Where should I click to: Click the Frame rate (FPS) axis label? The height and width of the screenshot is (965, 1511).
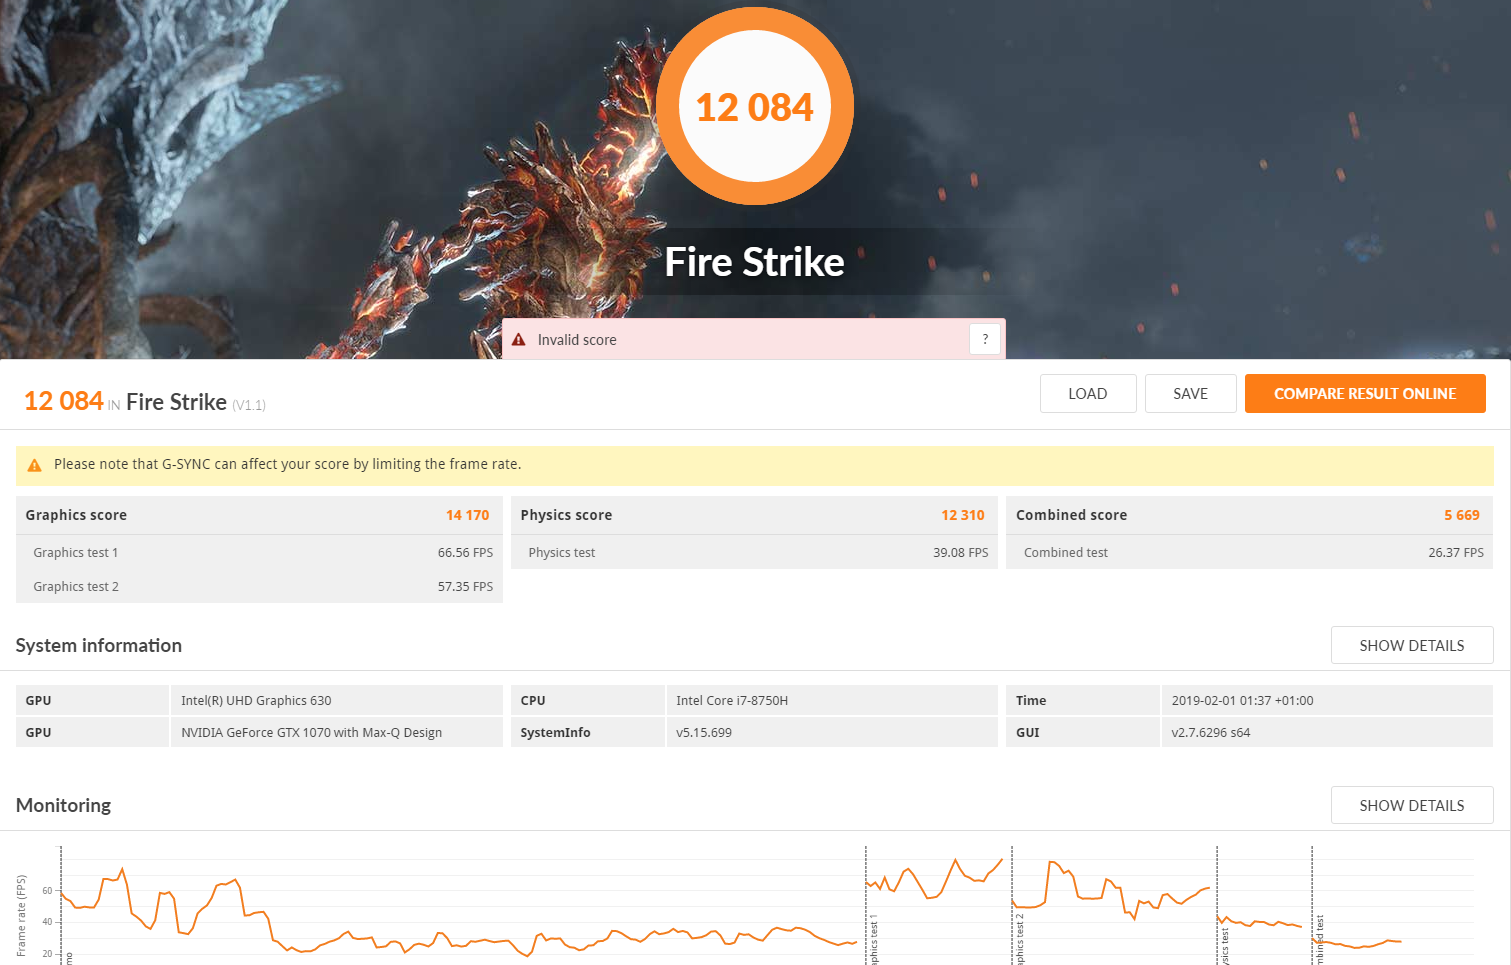pos(21,916)
